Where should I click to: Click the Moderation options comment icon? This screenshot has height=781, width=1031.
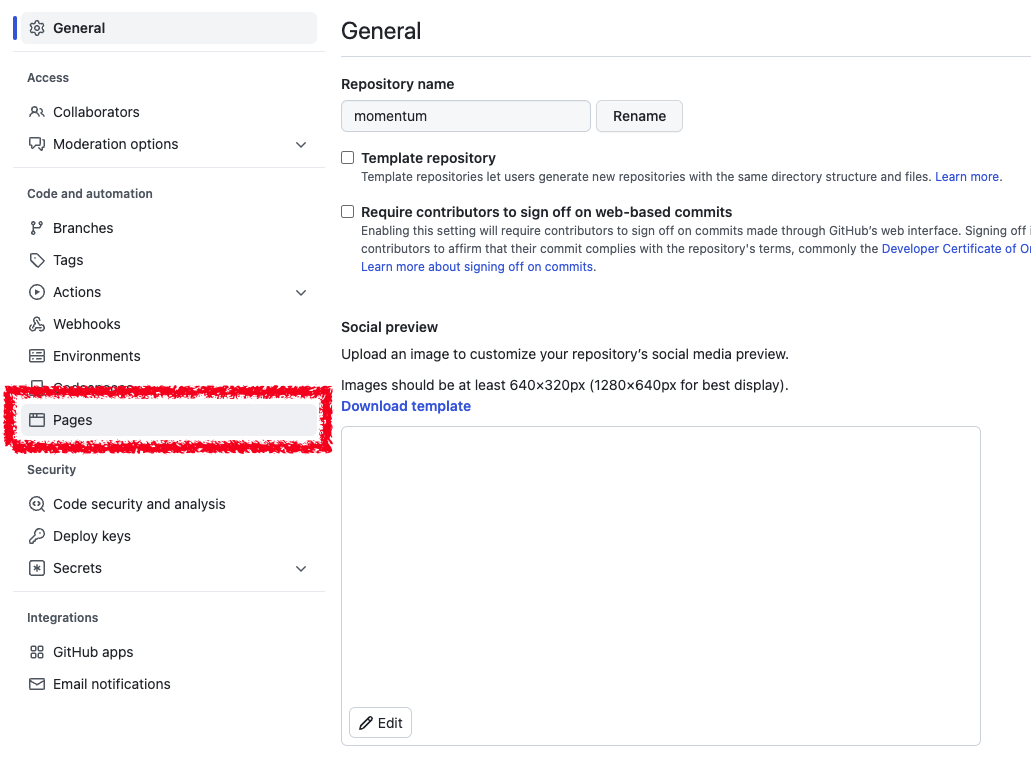(37, 144)
